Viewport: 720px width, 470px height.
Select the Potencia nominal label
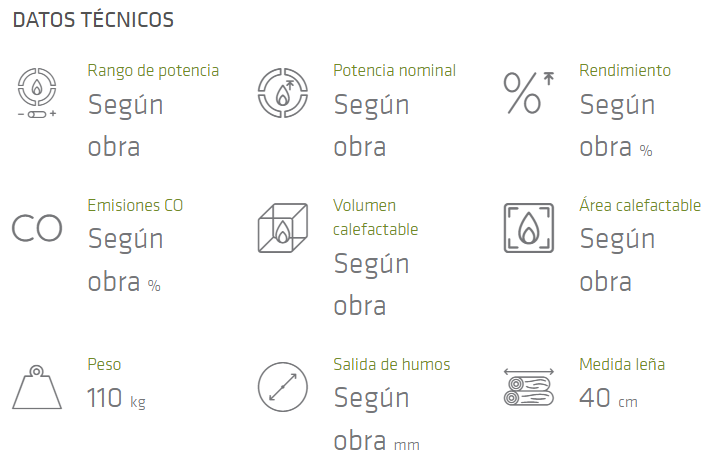[x=394, y=71]
